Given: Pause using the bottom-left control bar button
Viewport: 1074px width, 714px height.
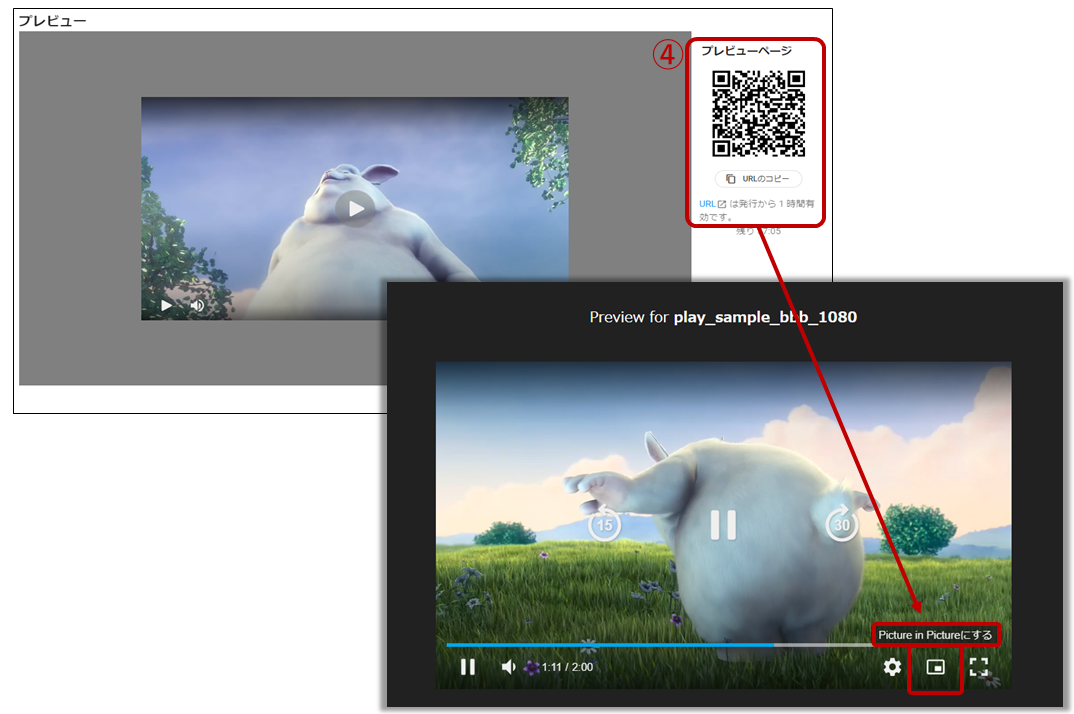Looking at the screenshot, I should tap(467, 667).
